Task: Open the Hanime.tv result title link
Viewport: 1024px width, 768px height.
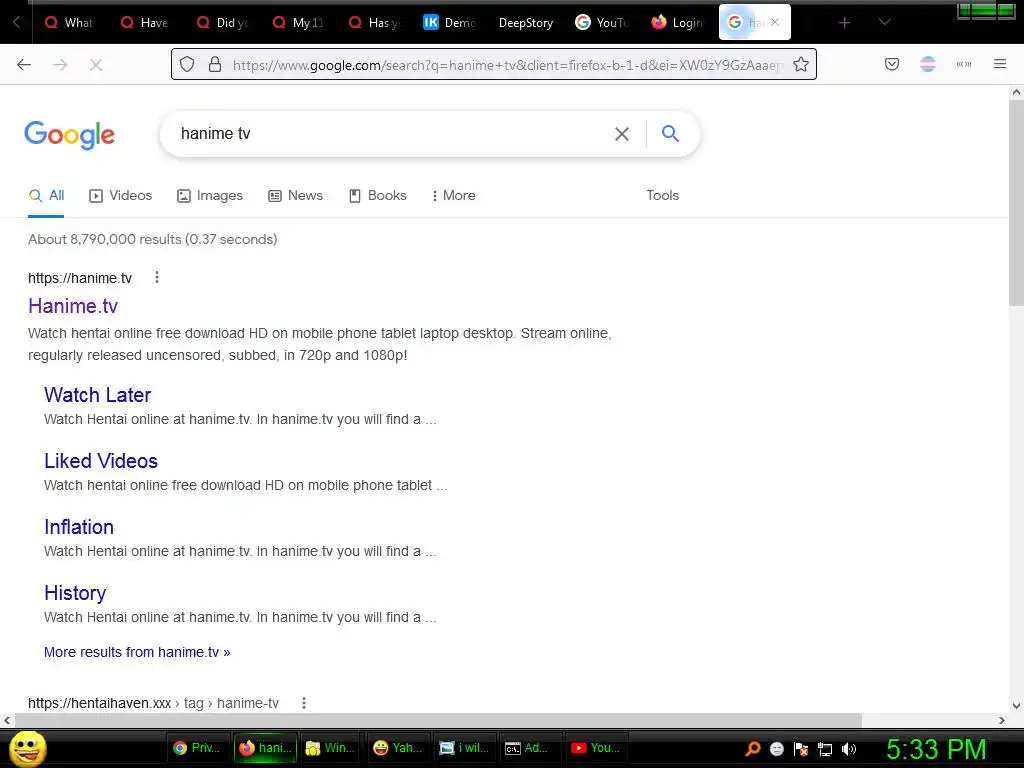Action: pos(73,306)
